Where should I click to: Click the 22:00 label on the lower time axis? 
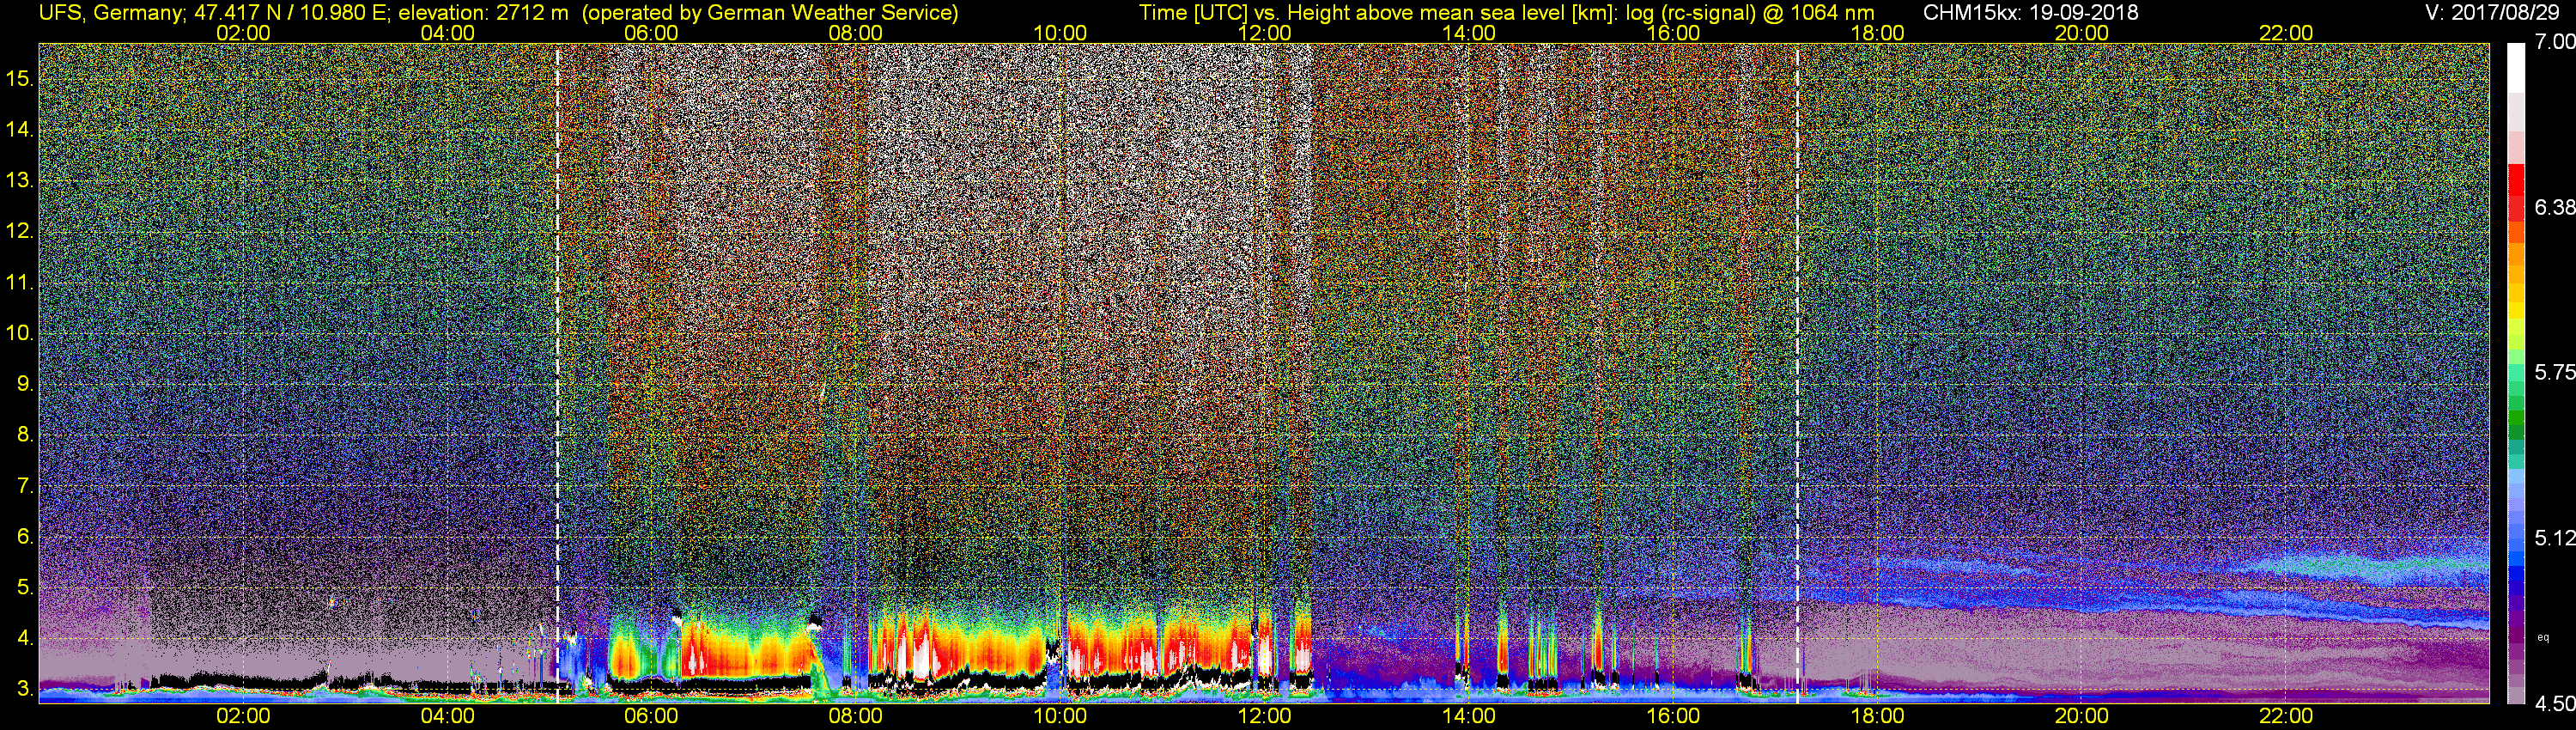point(2286,716)
